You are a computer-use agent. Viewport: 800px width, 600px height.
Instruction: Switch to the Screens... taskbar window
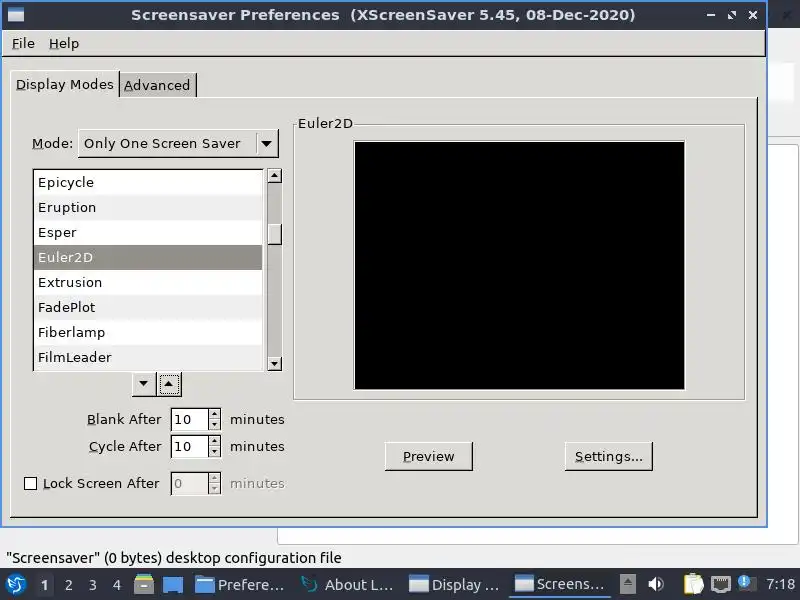[x=560, y=584]
